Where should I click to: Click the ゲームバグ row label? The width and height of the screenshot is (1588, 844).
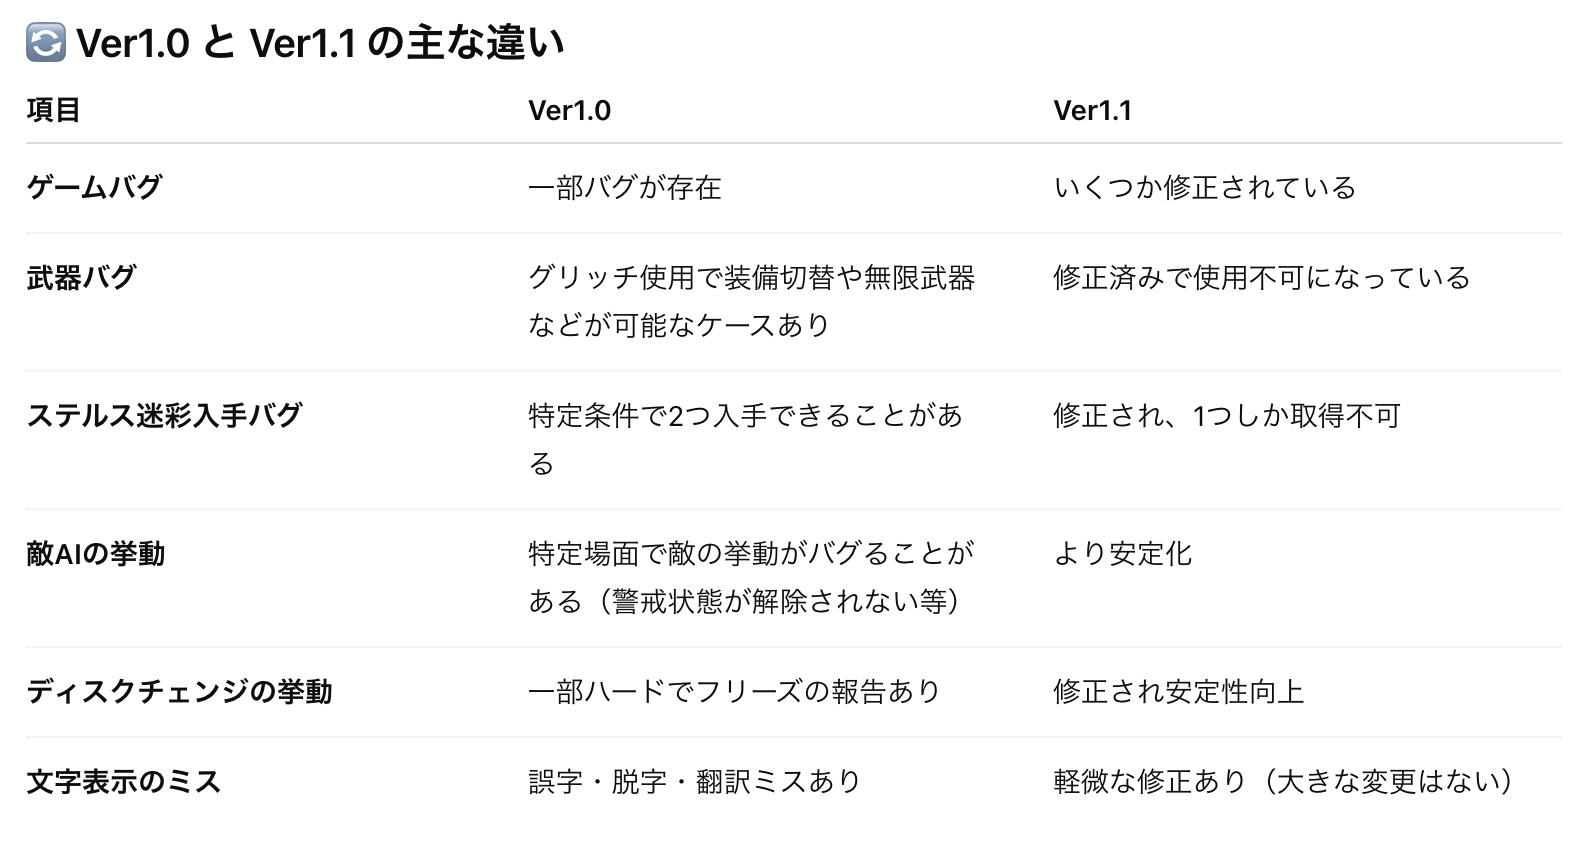click(x=94, y=187)
